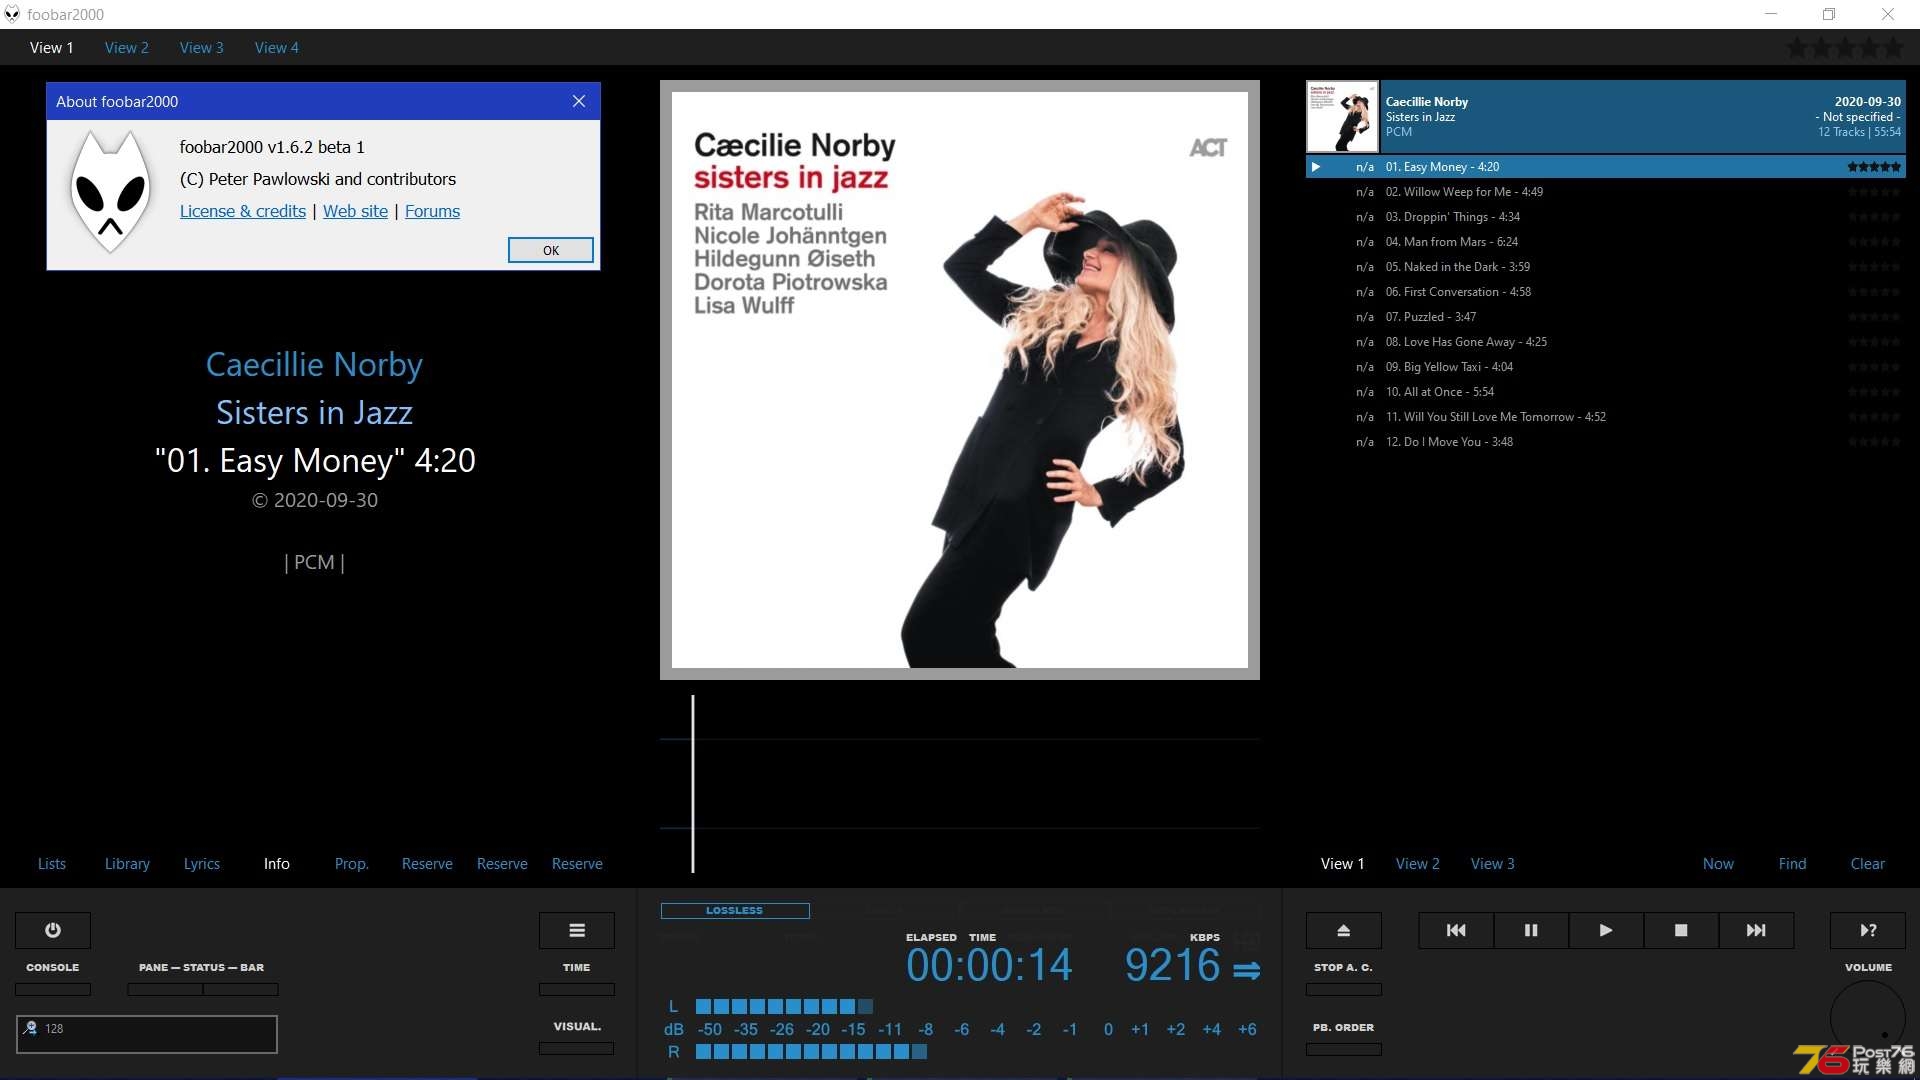Screen dimensions: 1920x1080
Task: Click the play button
Action: tap(1606, 930)
